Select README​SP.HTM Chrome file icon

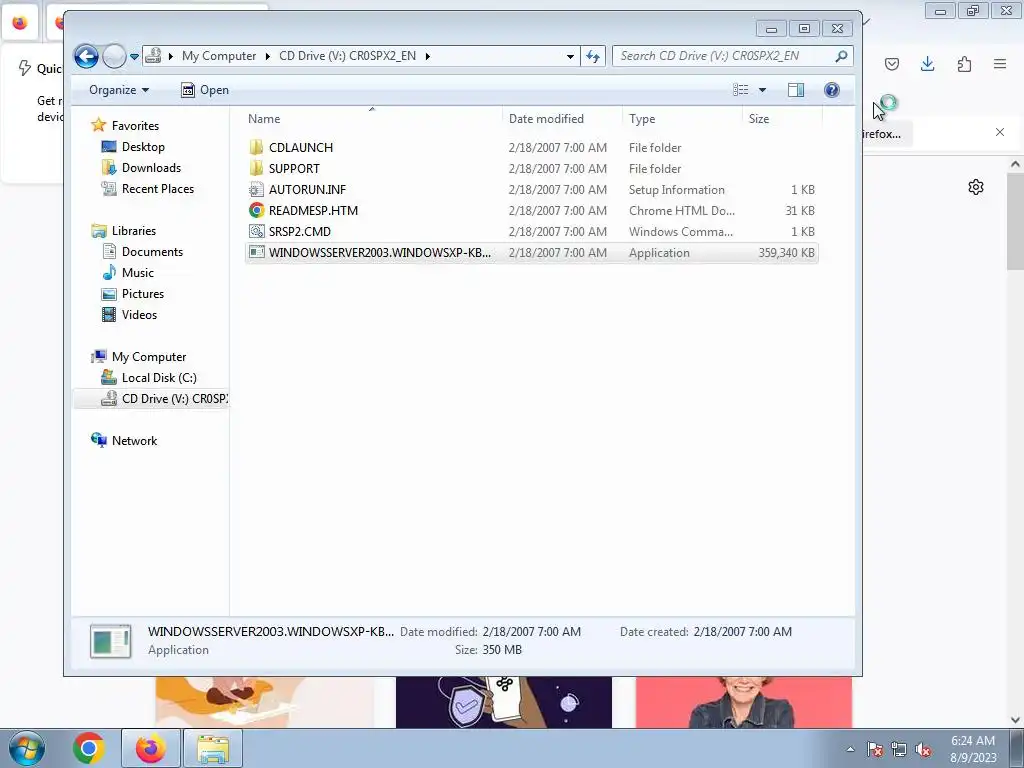click(x=257, y=210)
